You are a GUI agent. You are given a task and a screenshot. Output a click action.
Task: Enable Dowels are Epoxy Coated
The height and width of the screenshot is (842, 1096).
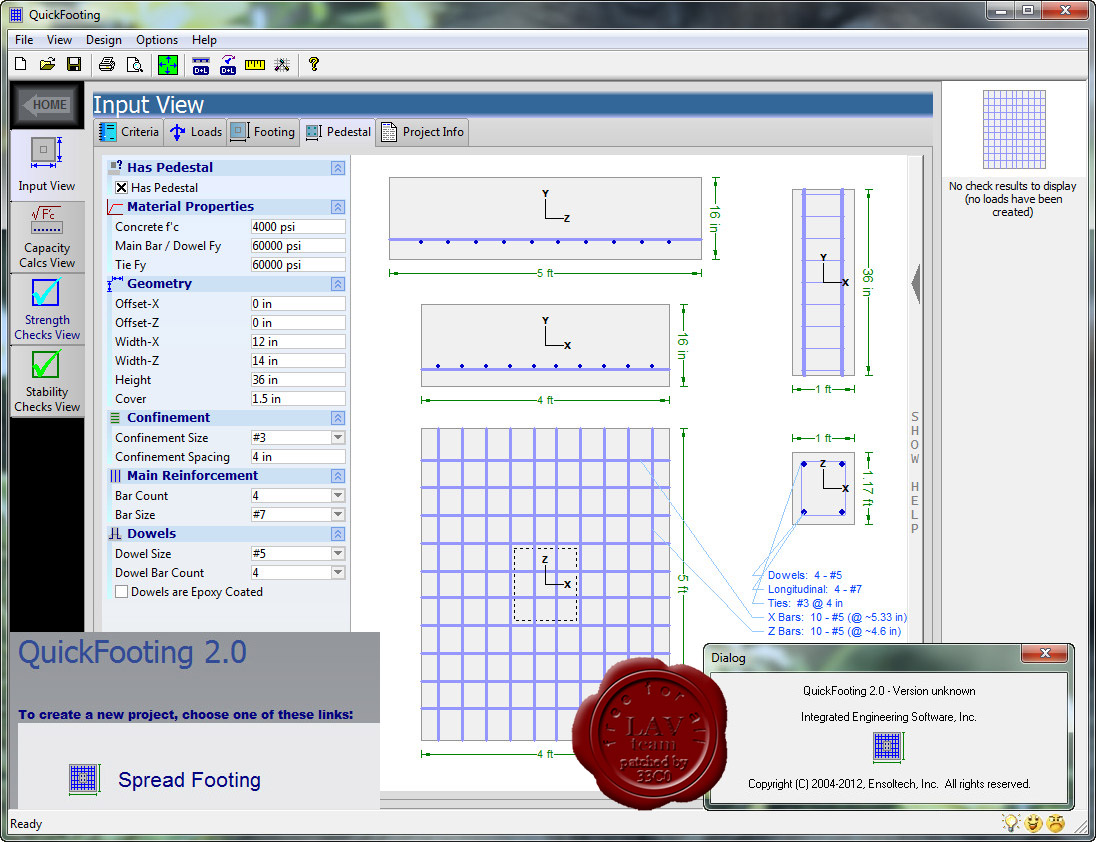[122, 592]
